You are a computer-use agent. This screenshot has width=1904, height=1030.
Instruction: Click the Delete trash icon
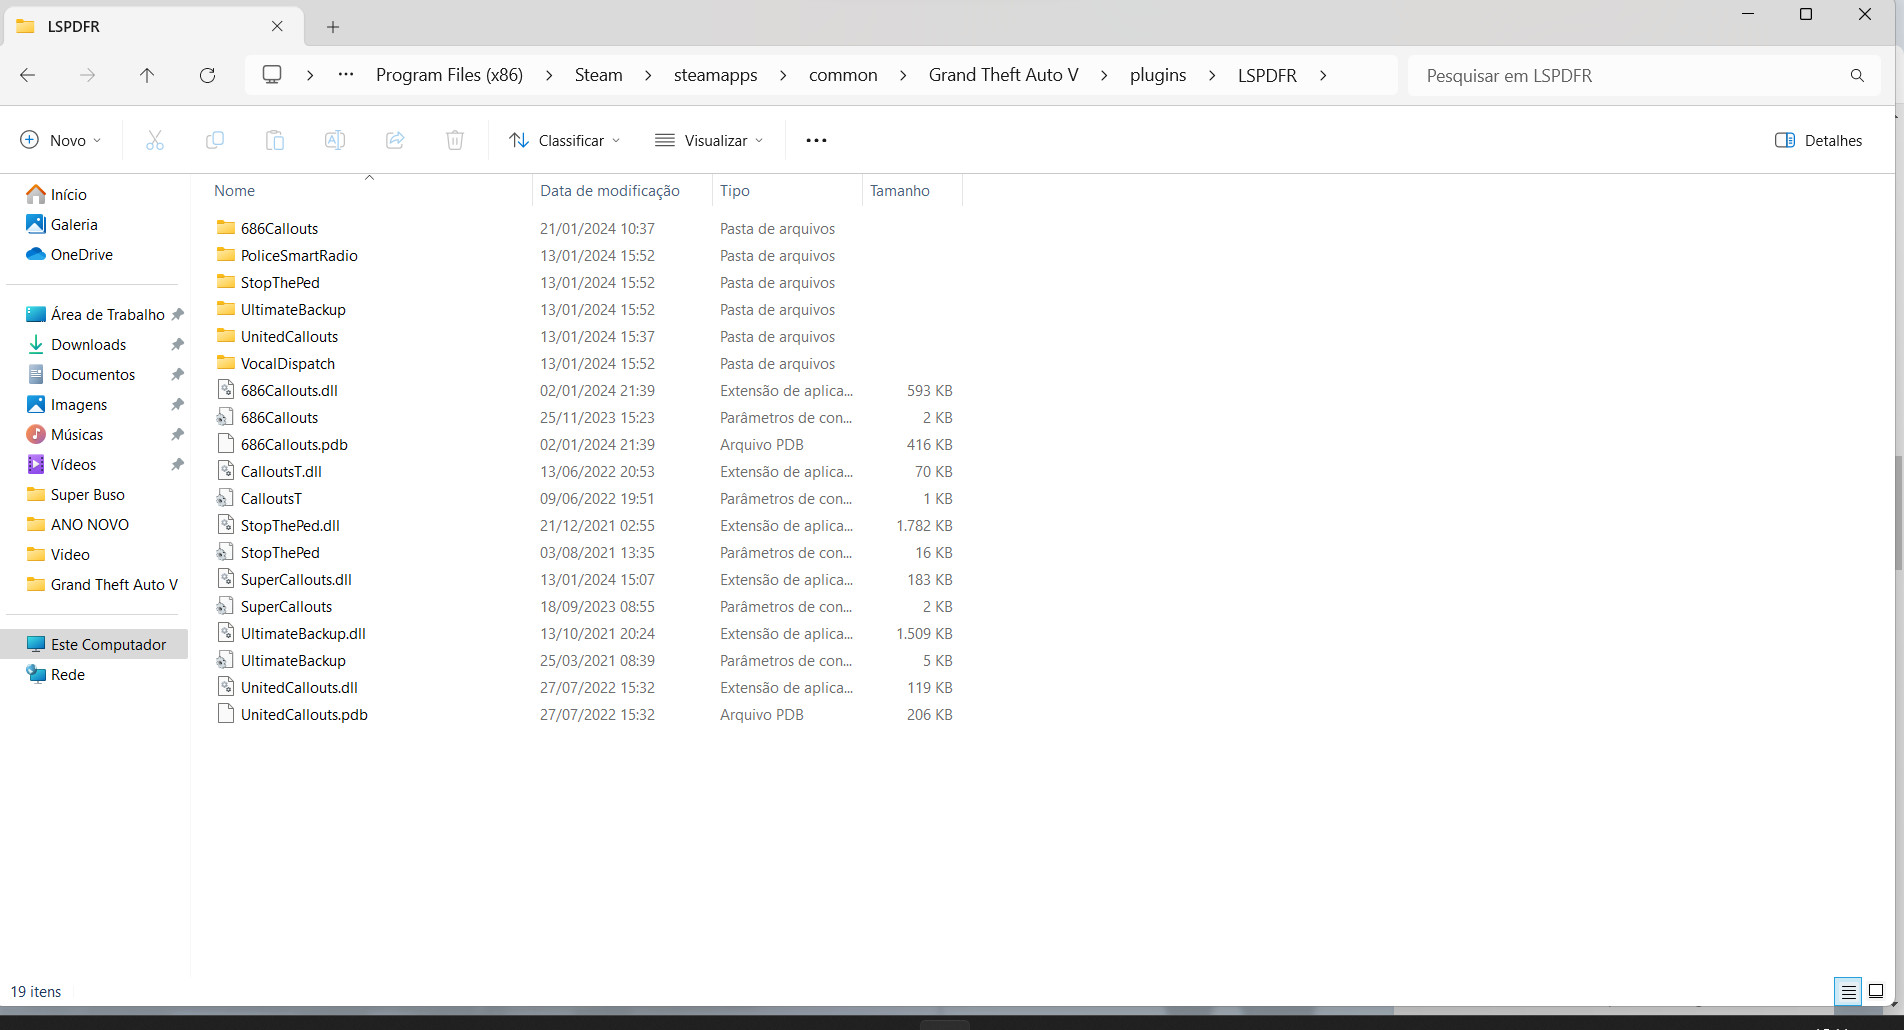(x=455, y=141)
